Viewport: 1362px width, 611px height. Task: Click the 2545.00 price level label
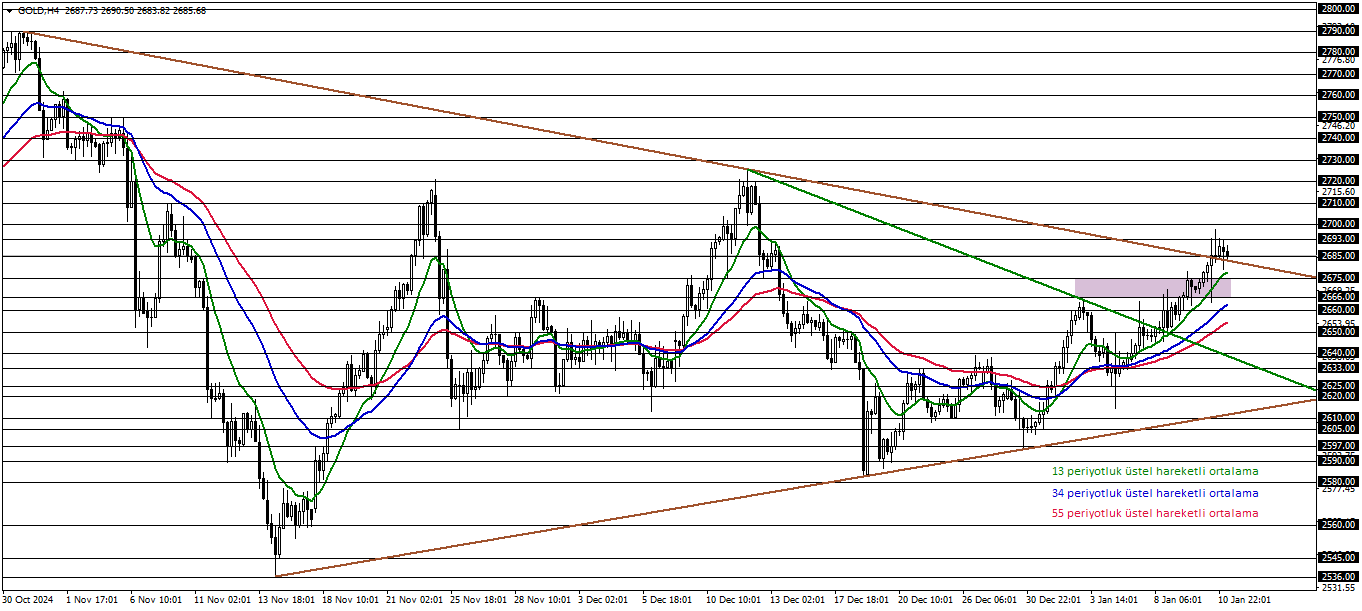point(1337,558)
